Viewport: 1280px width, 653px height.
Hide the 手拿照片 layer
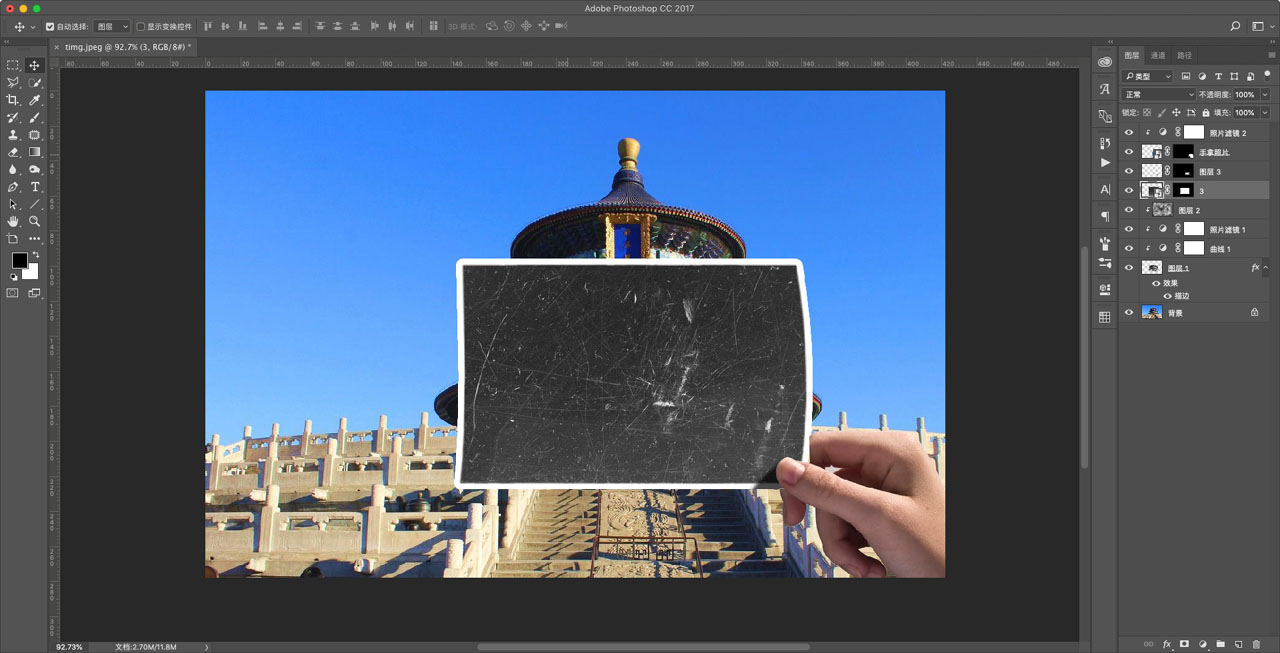coord(1129,152)
